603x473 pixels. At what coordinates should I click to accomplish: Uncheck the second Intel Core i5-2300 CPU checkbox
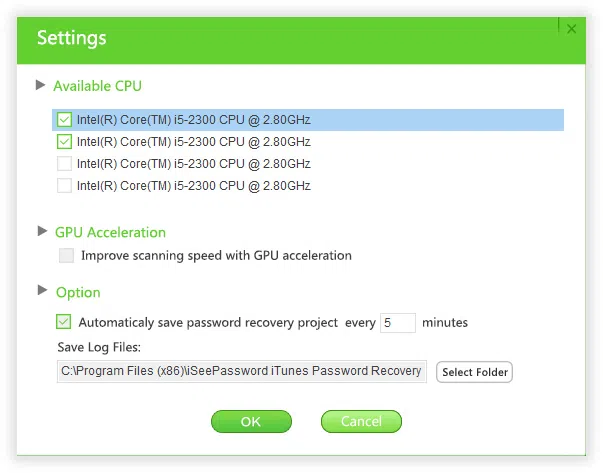click(65, 142)
